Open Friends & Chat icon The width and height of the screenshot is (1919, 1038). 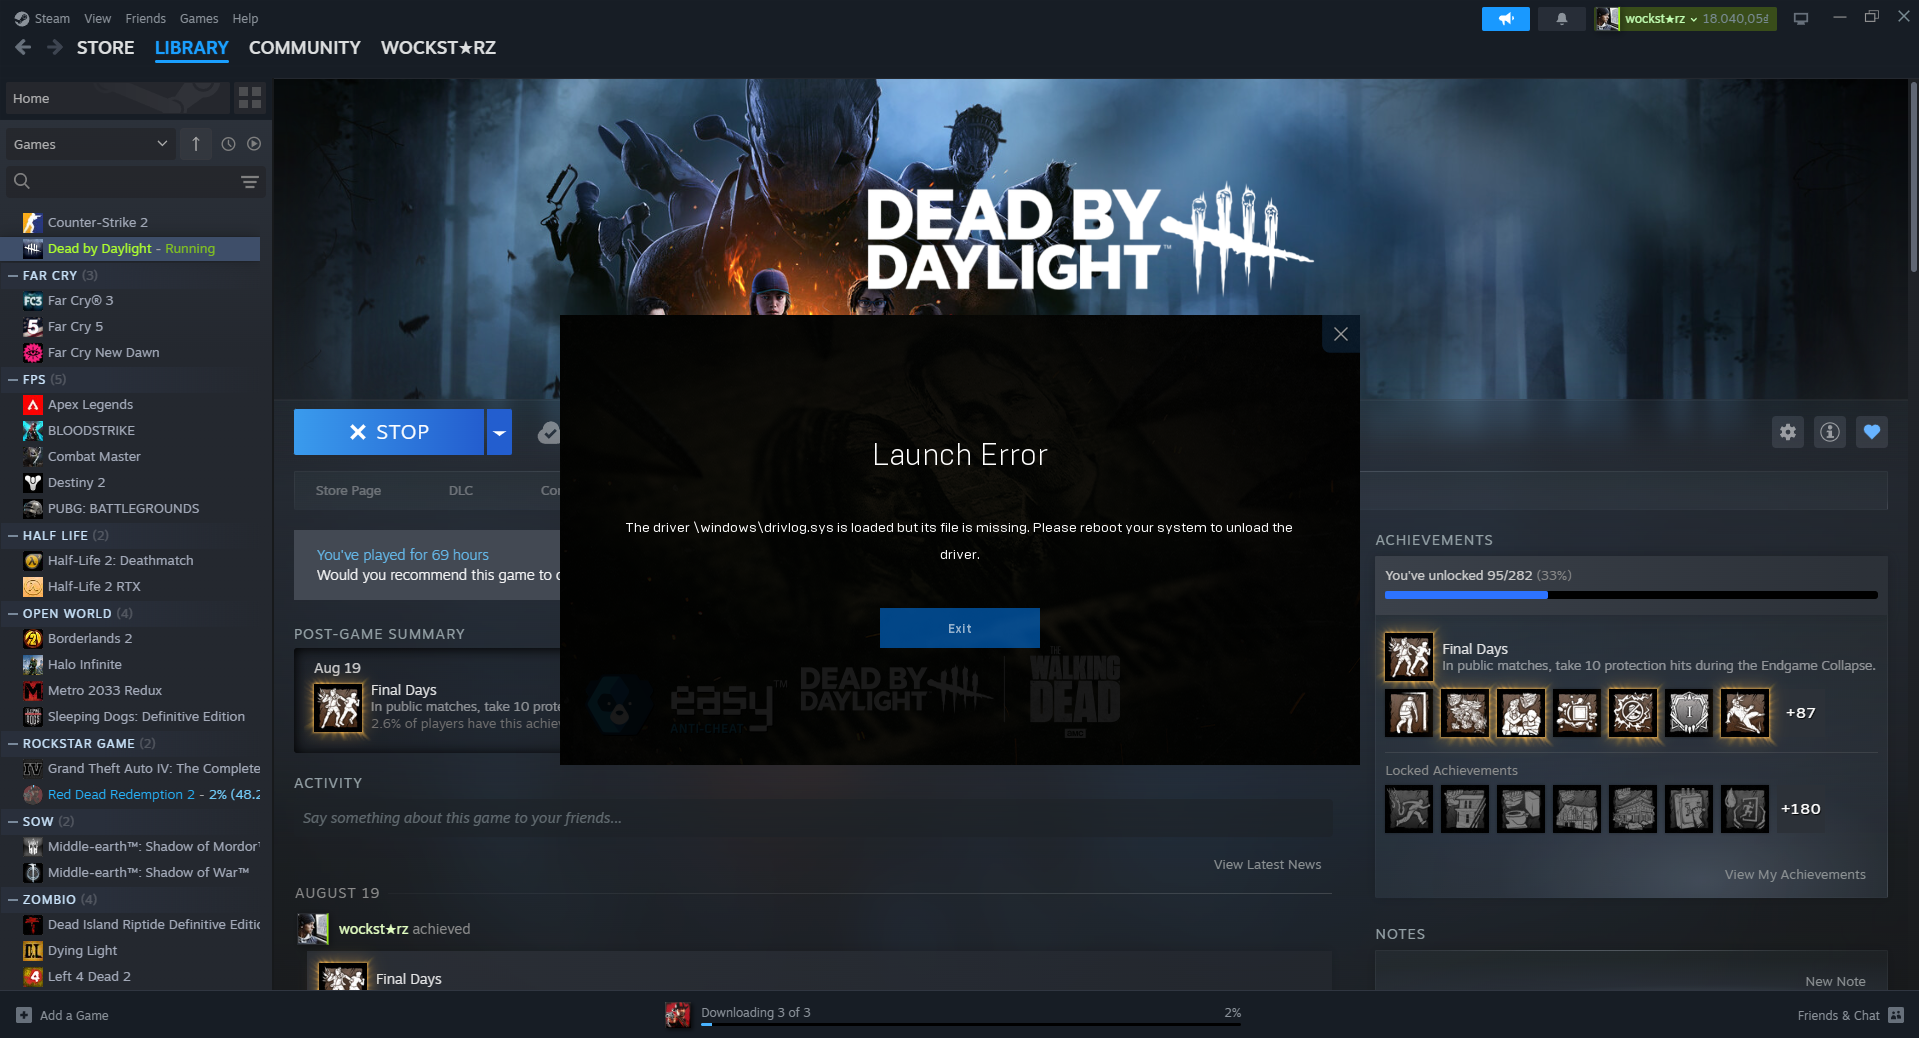tap(1896, 1015)
